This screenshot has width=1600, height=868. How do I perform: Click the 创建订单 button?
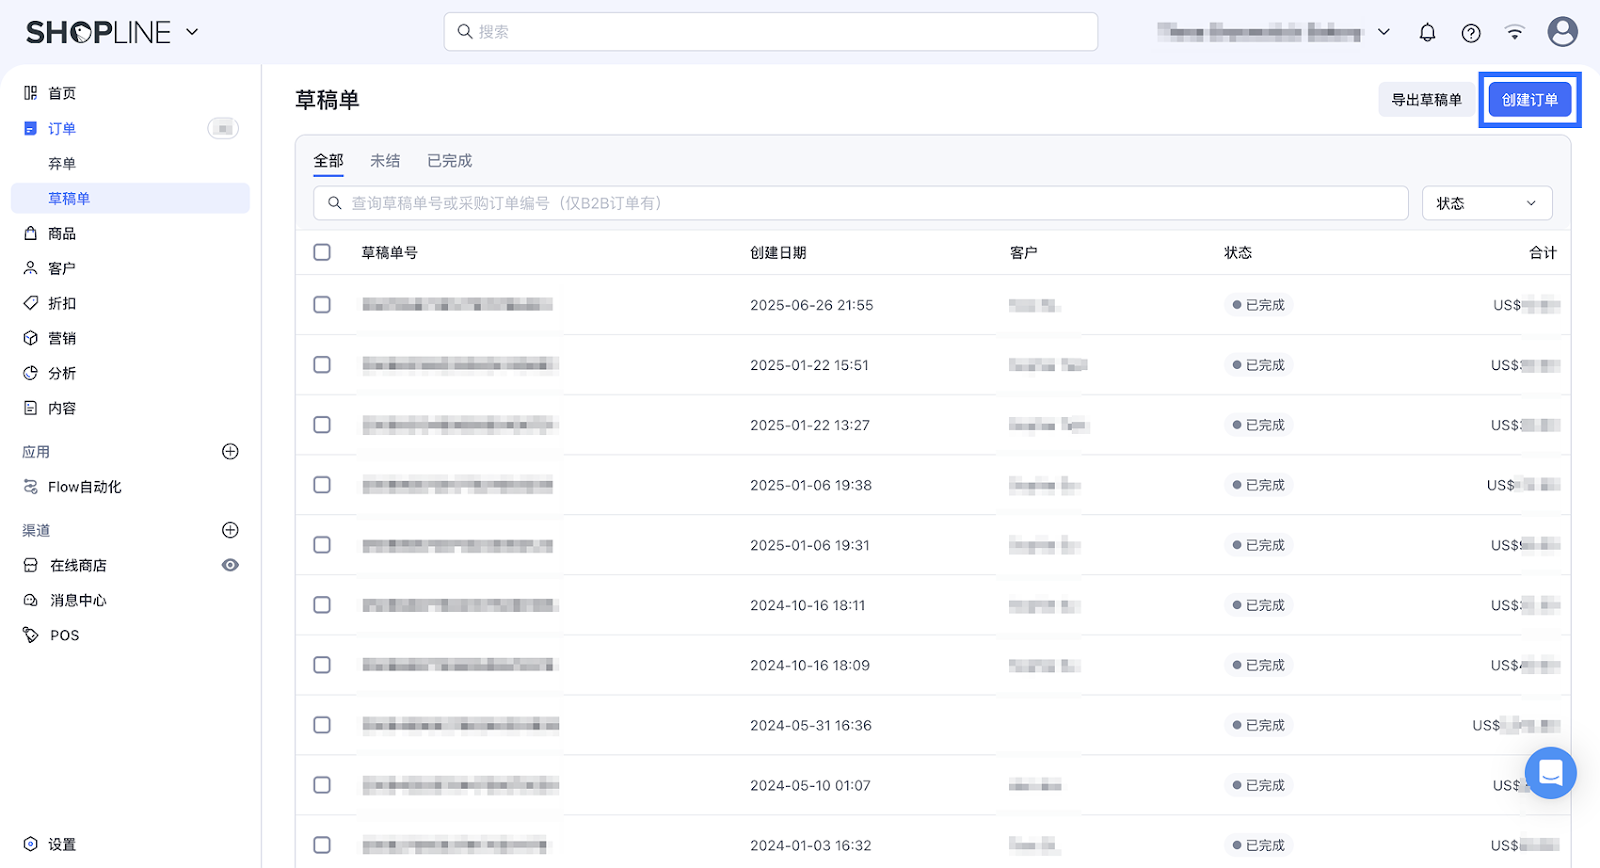click(1530, 100)
